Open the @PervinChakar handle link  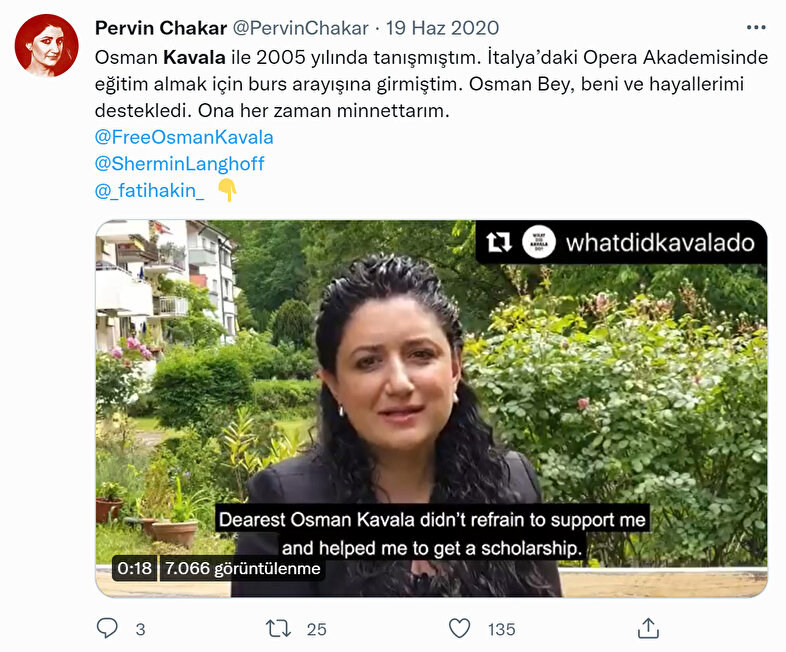coord(300,28)
